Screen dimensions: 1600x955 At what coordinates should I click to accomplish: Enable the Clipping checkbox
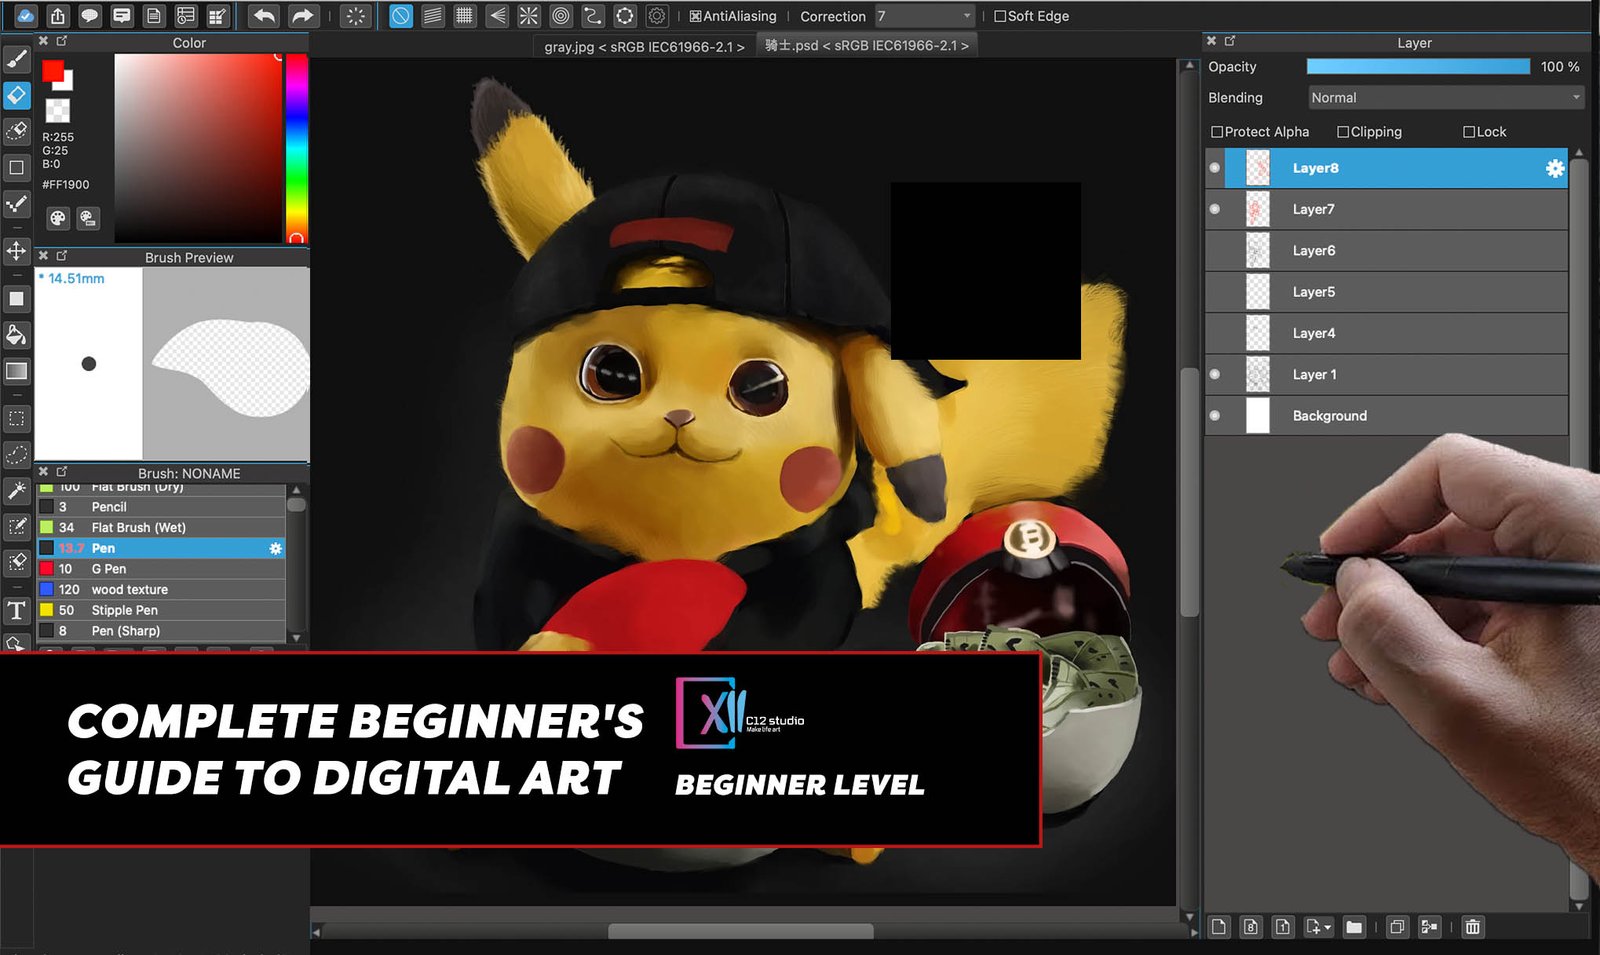click(x=1343, y=132)
